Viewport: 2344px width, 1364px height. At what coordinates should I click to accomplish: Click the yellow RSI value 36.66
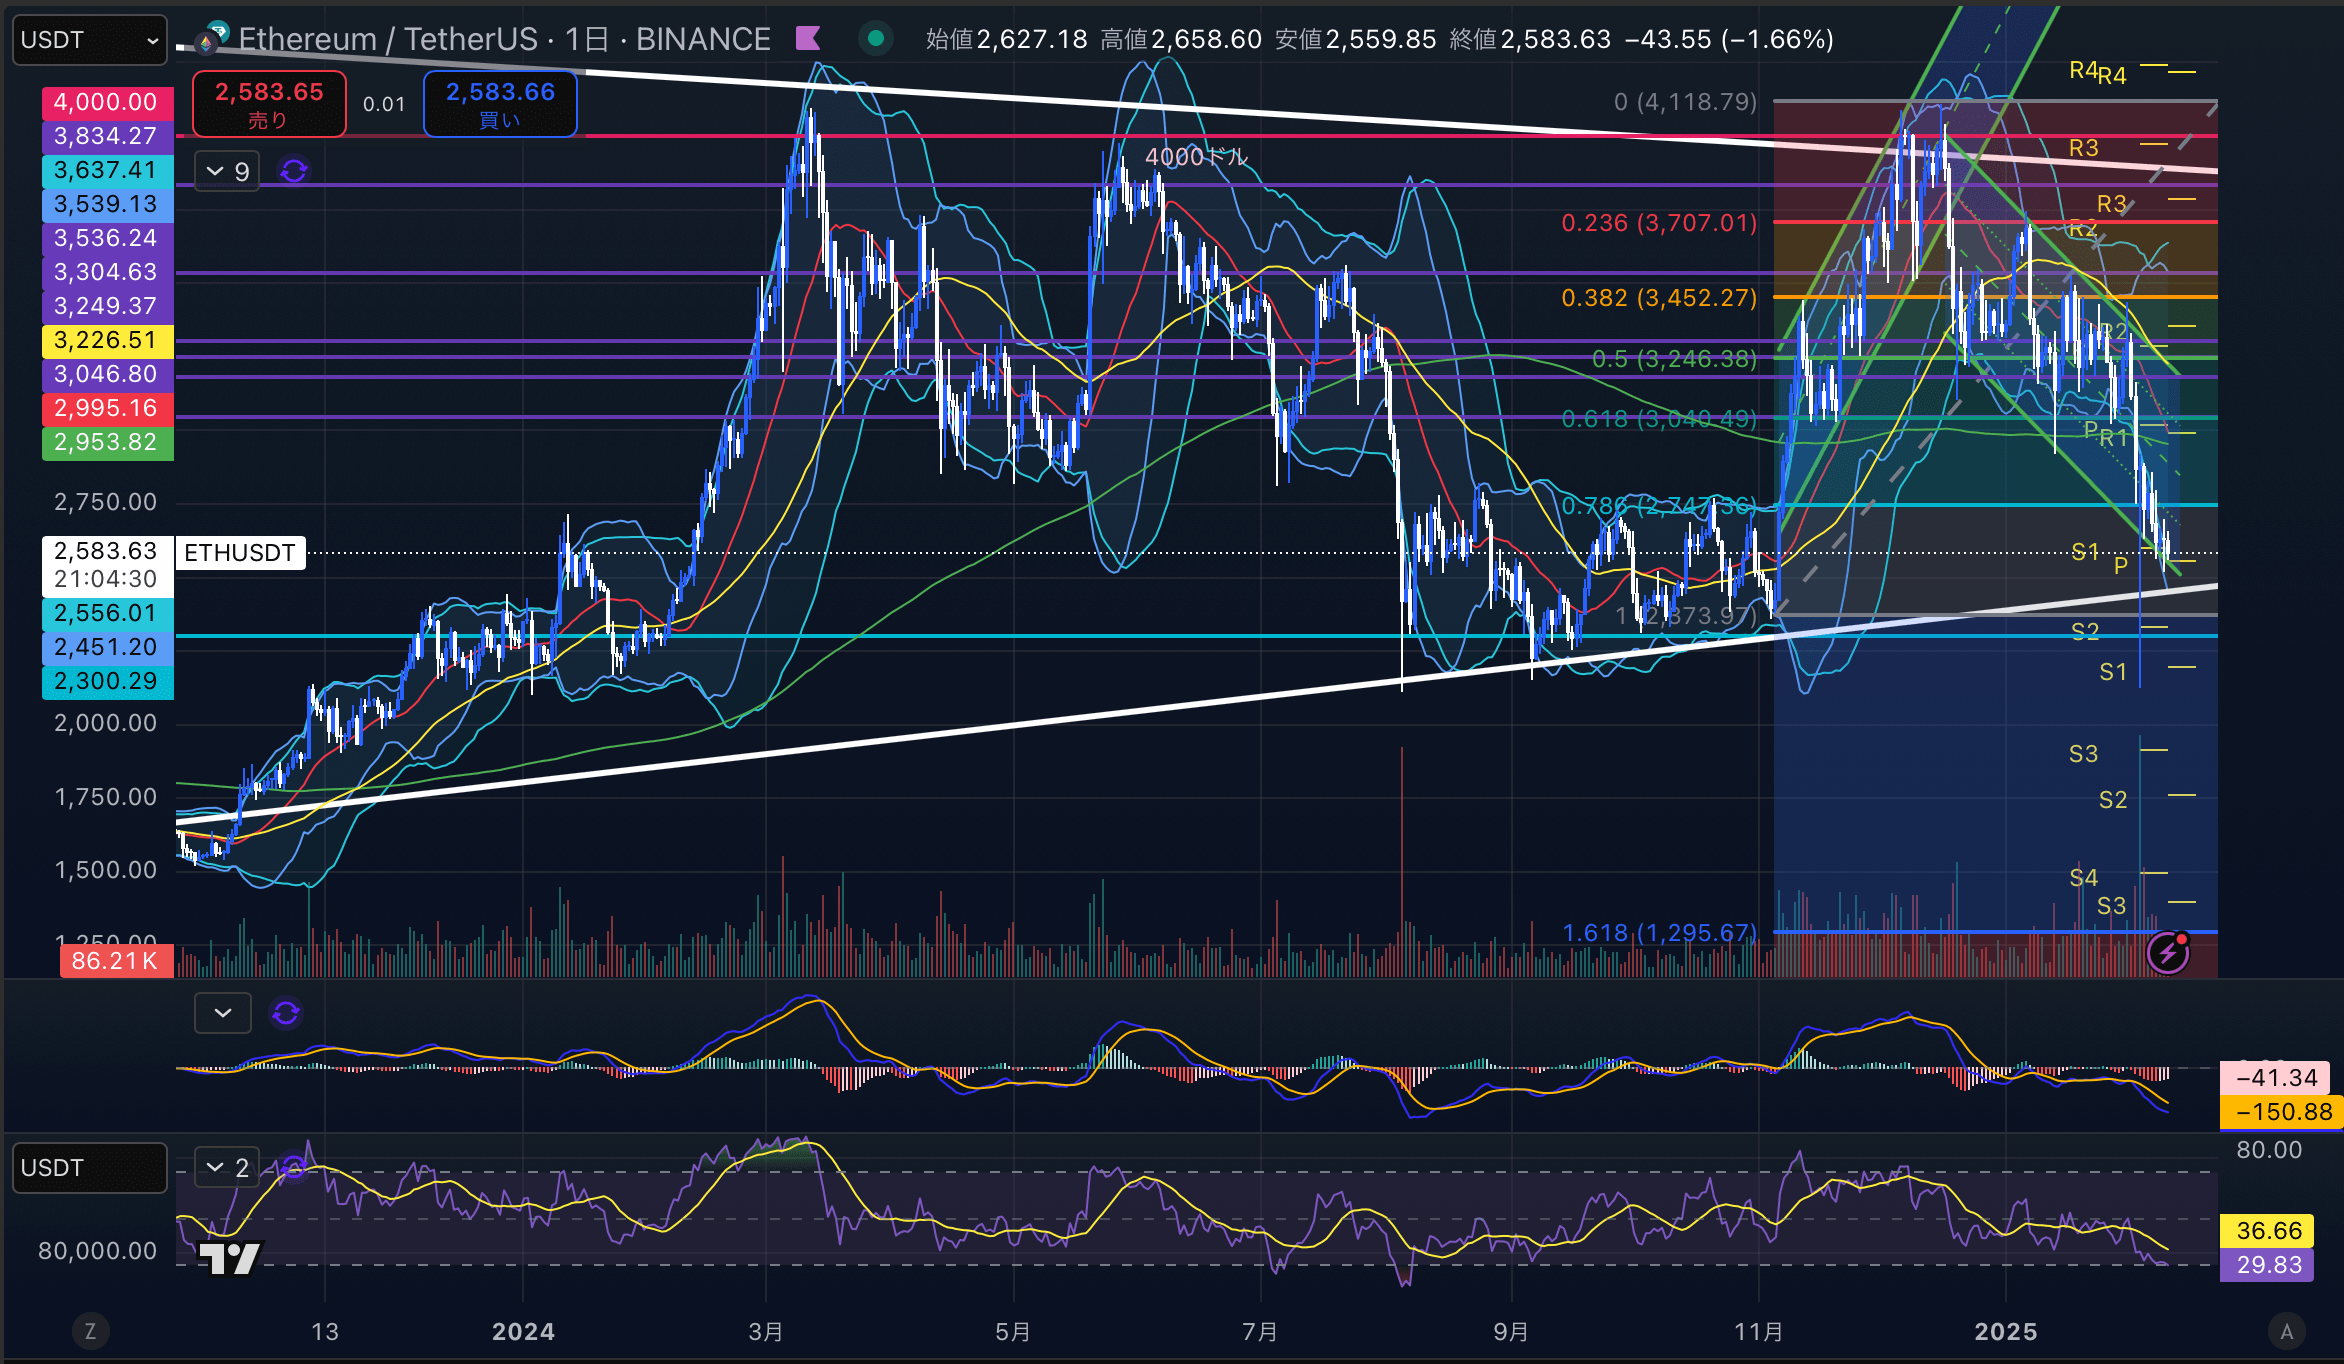click(2269, 1231)
